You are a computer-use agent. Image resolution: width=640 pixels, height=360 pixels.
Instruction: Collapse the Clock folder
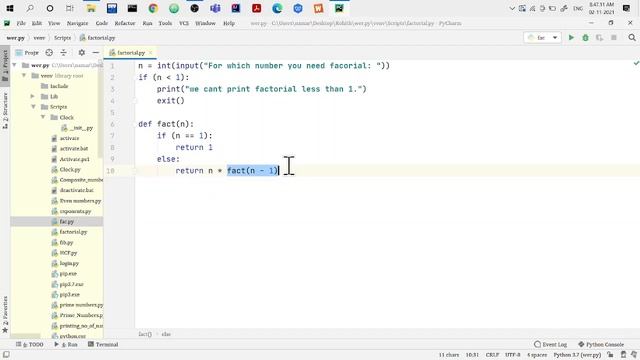43,117
